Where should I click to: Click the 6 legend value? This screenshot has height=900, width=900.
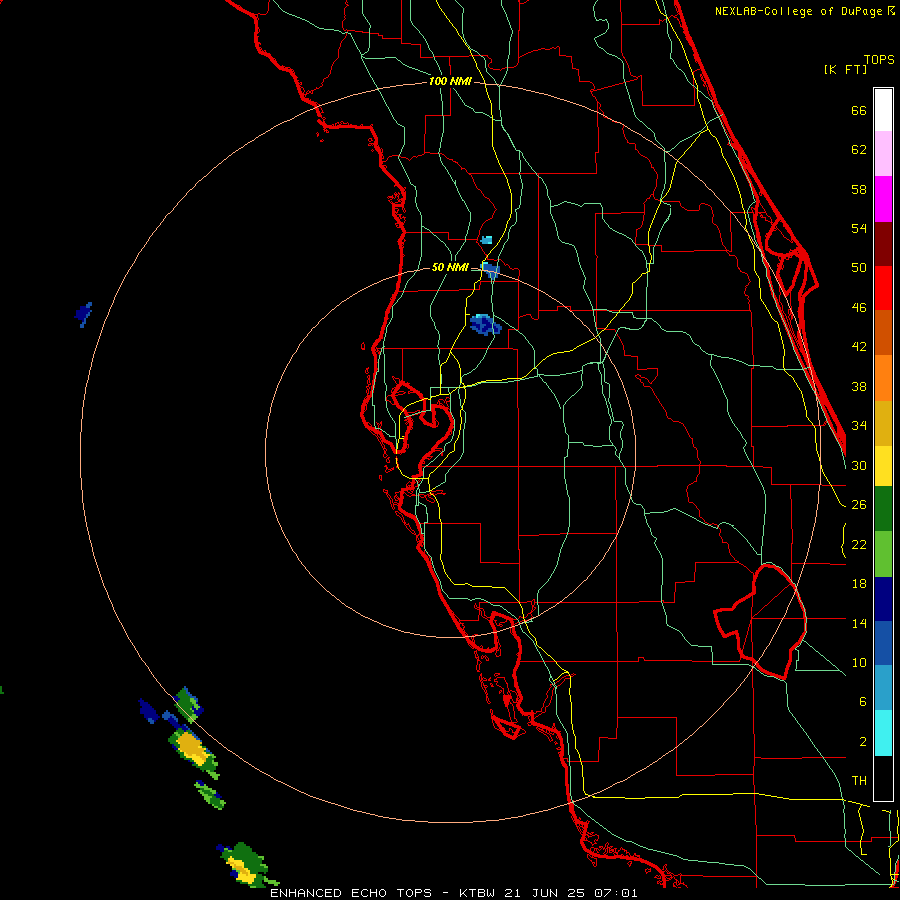[862, 702]
